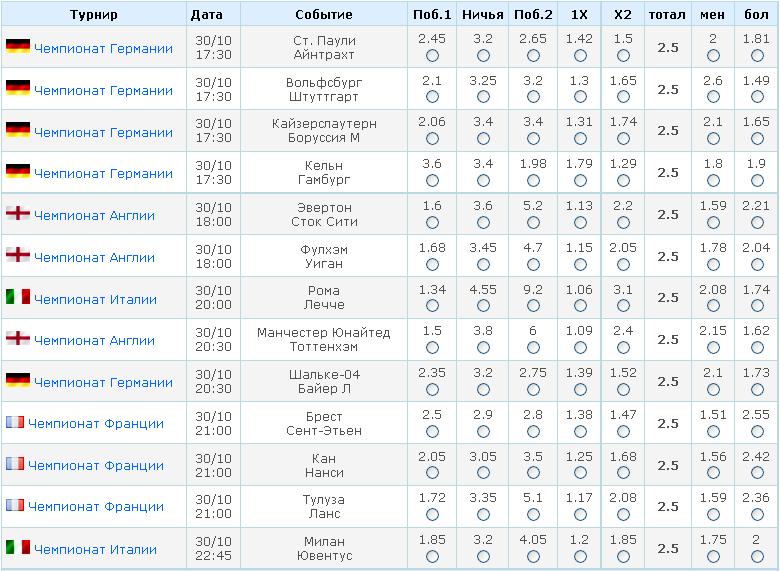
Task: Select X2 odds 1.29 for Кельн Гамбург
Action: point(623,181)
